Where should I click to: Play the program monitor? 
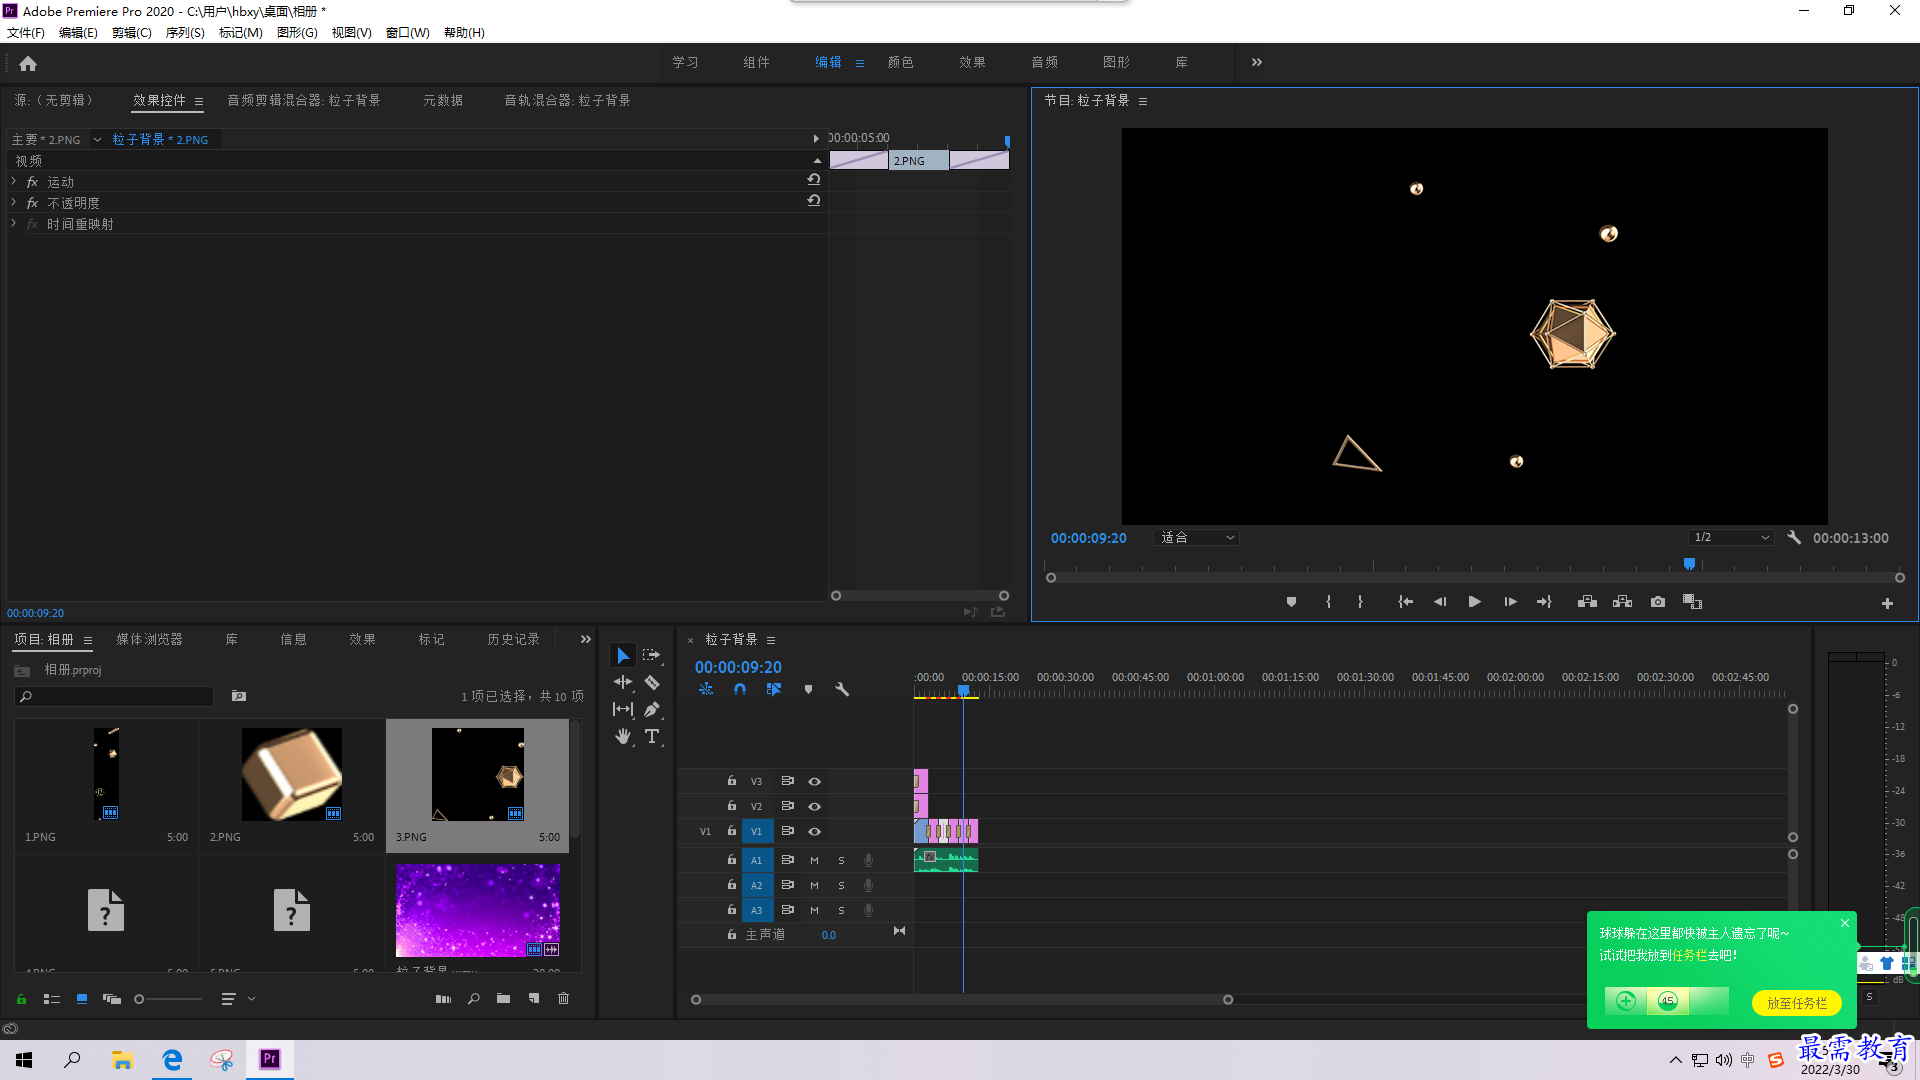tap(1474, 602)
